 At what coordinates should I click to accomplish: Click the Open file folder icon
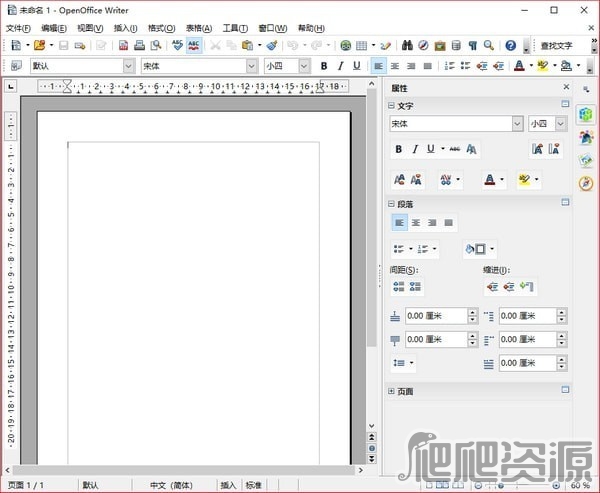pos(39,45)
